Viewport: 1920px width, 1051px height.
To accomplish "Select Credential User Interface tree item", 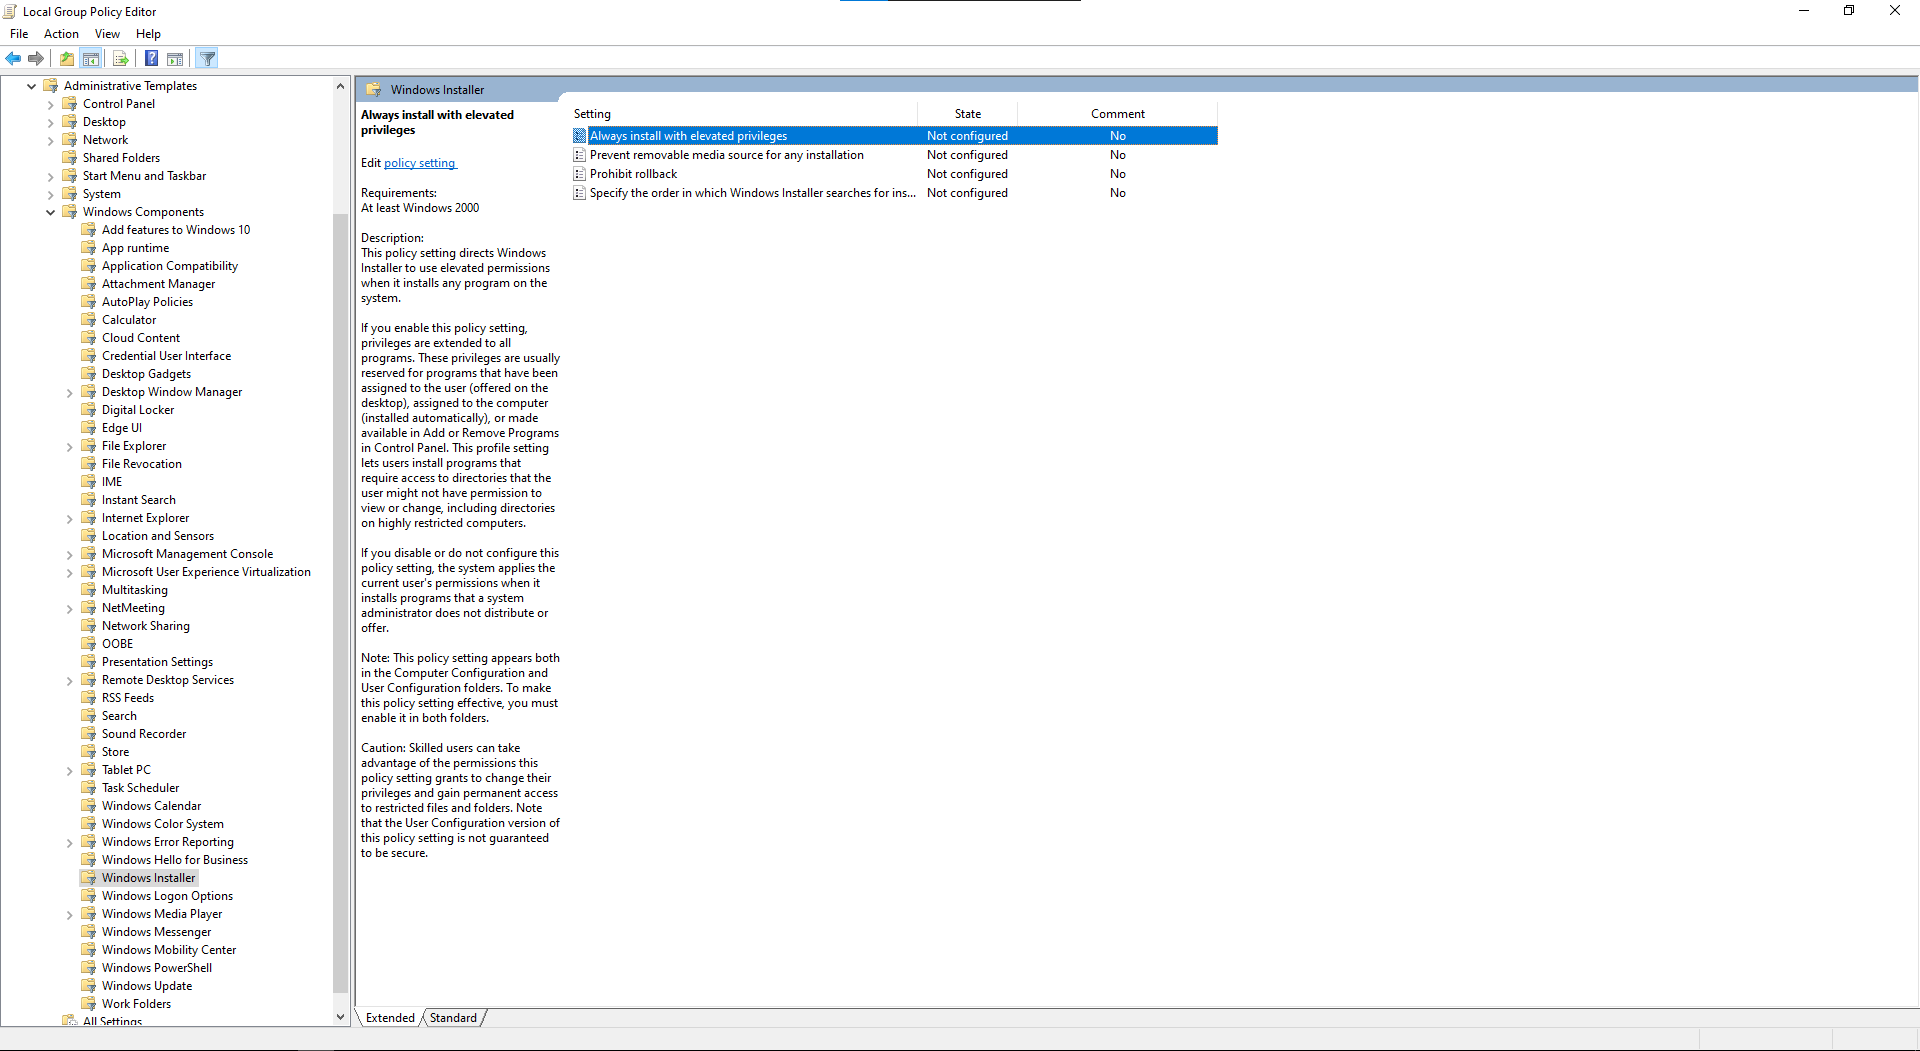I will pos(166,356).
